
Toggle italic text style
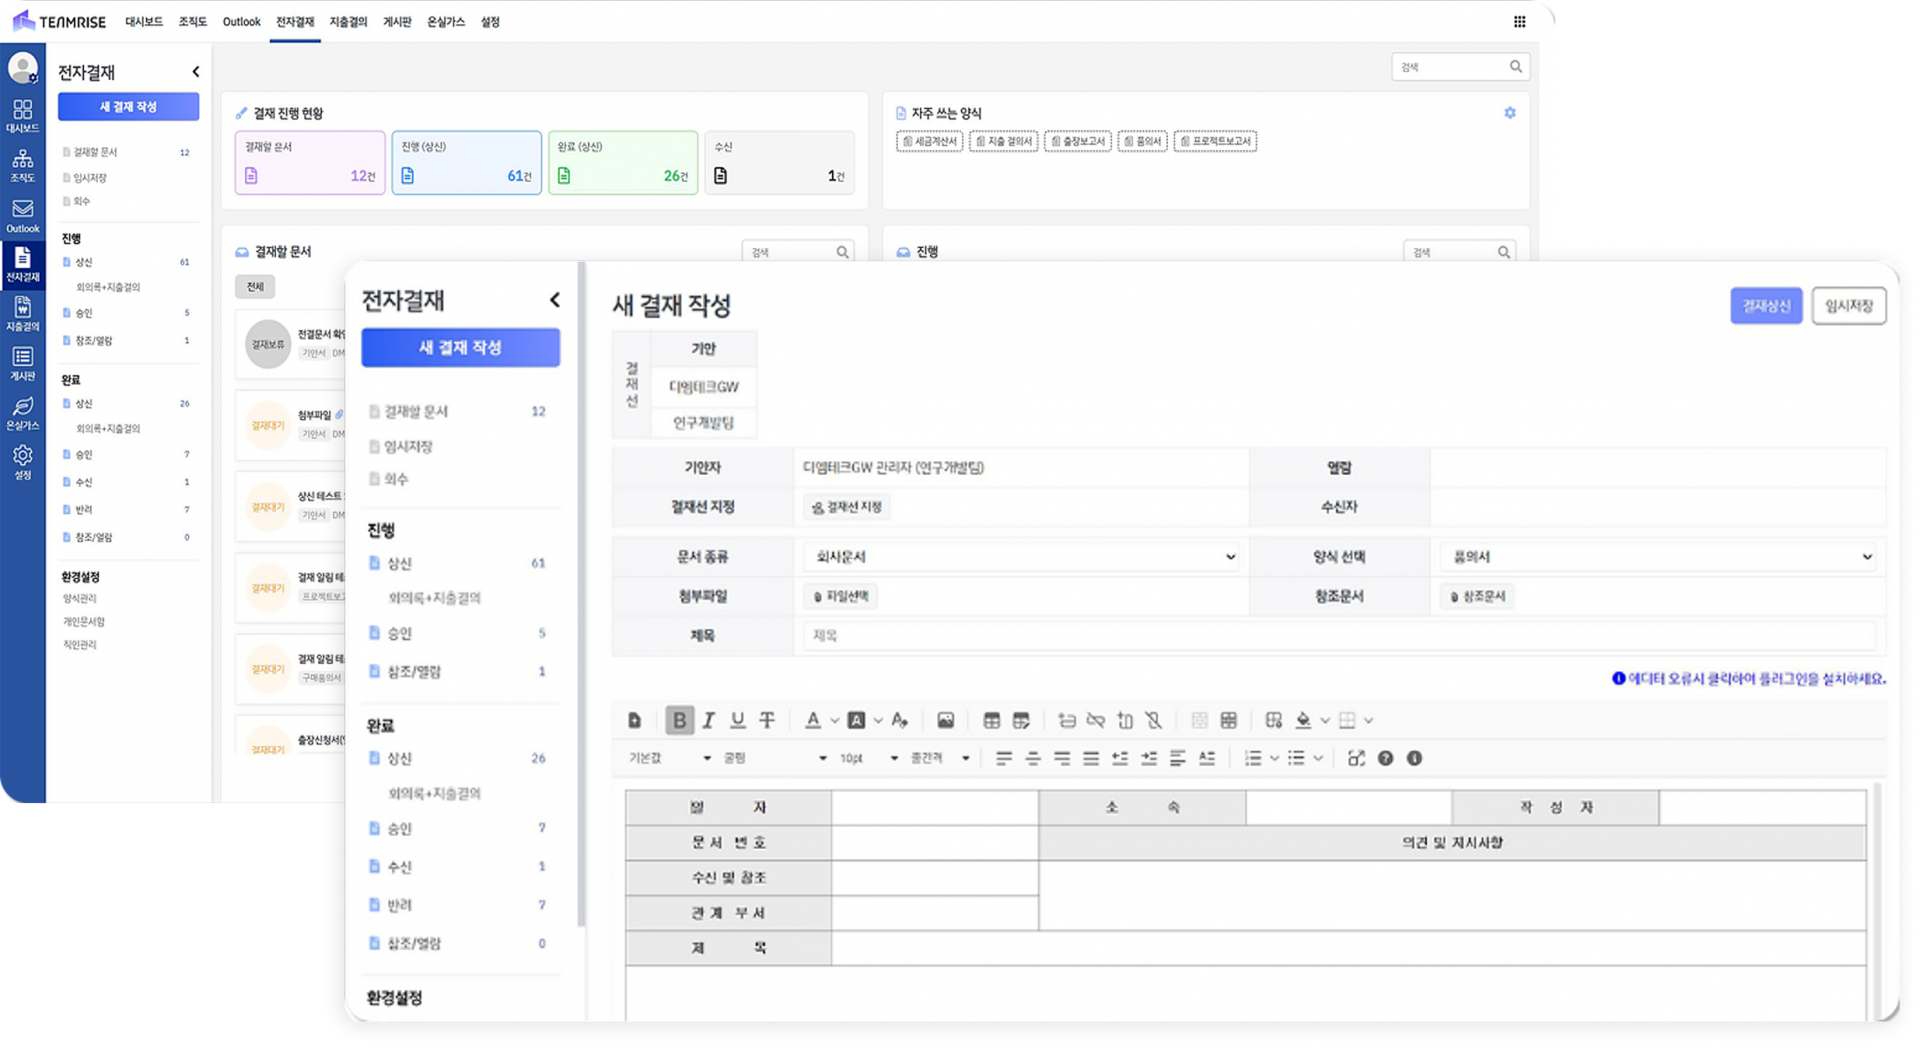708,720
